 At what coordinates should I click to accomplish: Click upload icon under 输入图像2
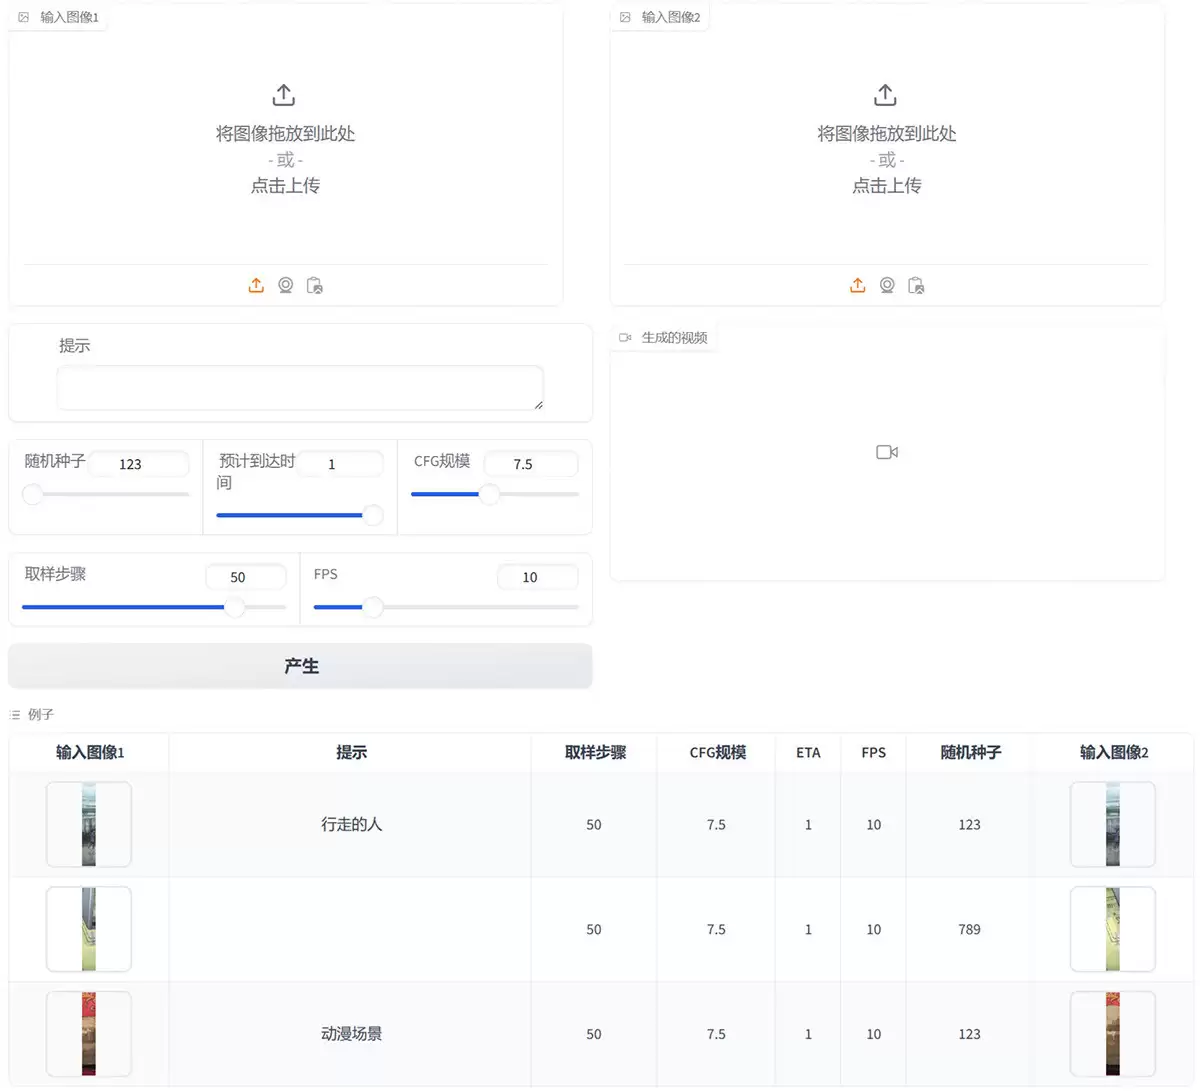tap(858, 285)
